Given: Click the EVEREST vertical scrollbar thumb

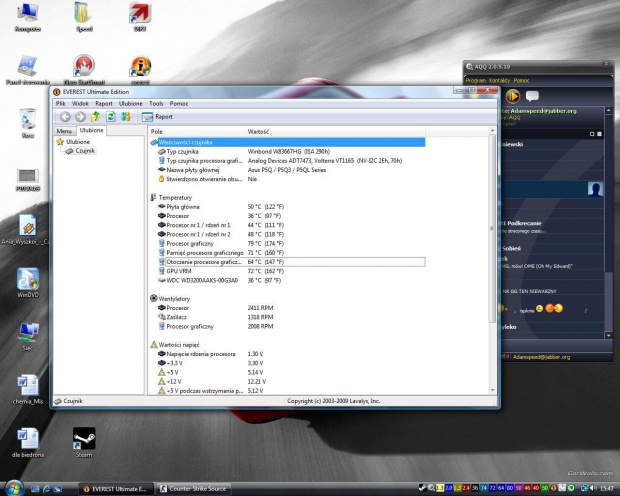Looking at the screenshot, I should click(x=492, y=228).
